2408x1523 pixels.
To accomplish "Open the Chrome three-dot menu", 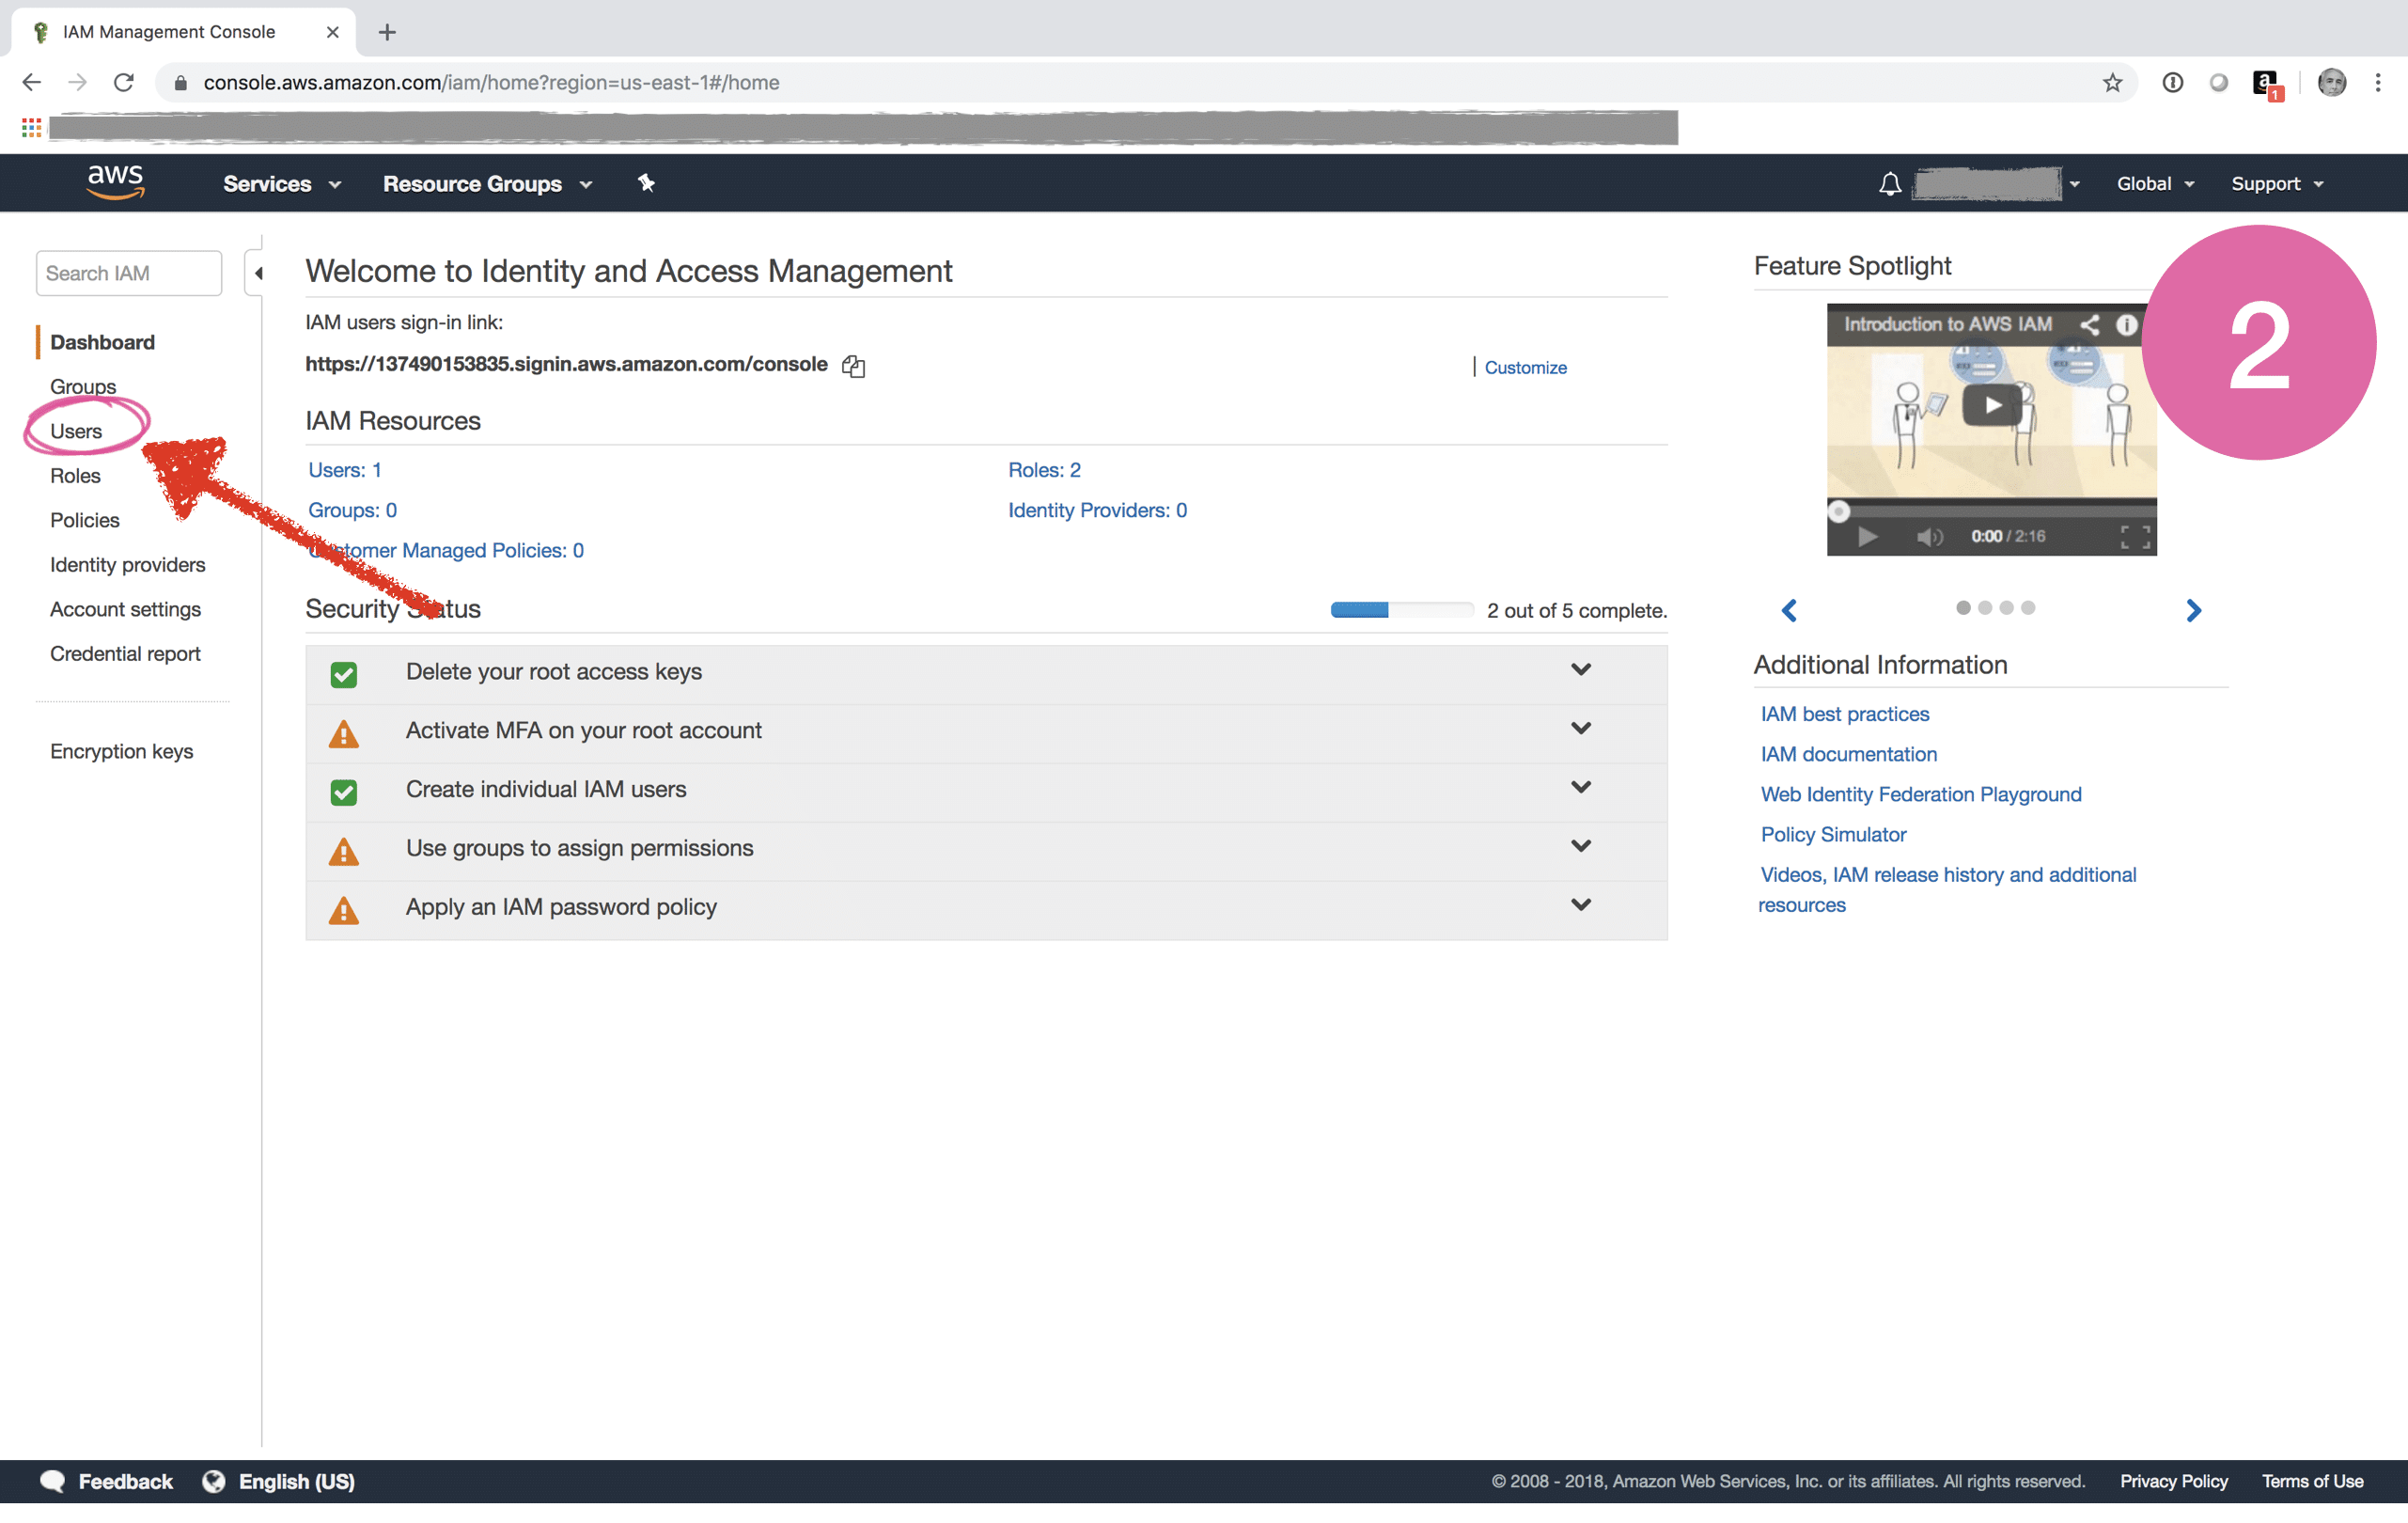I will point(2378,83).
